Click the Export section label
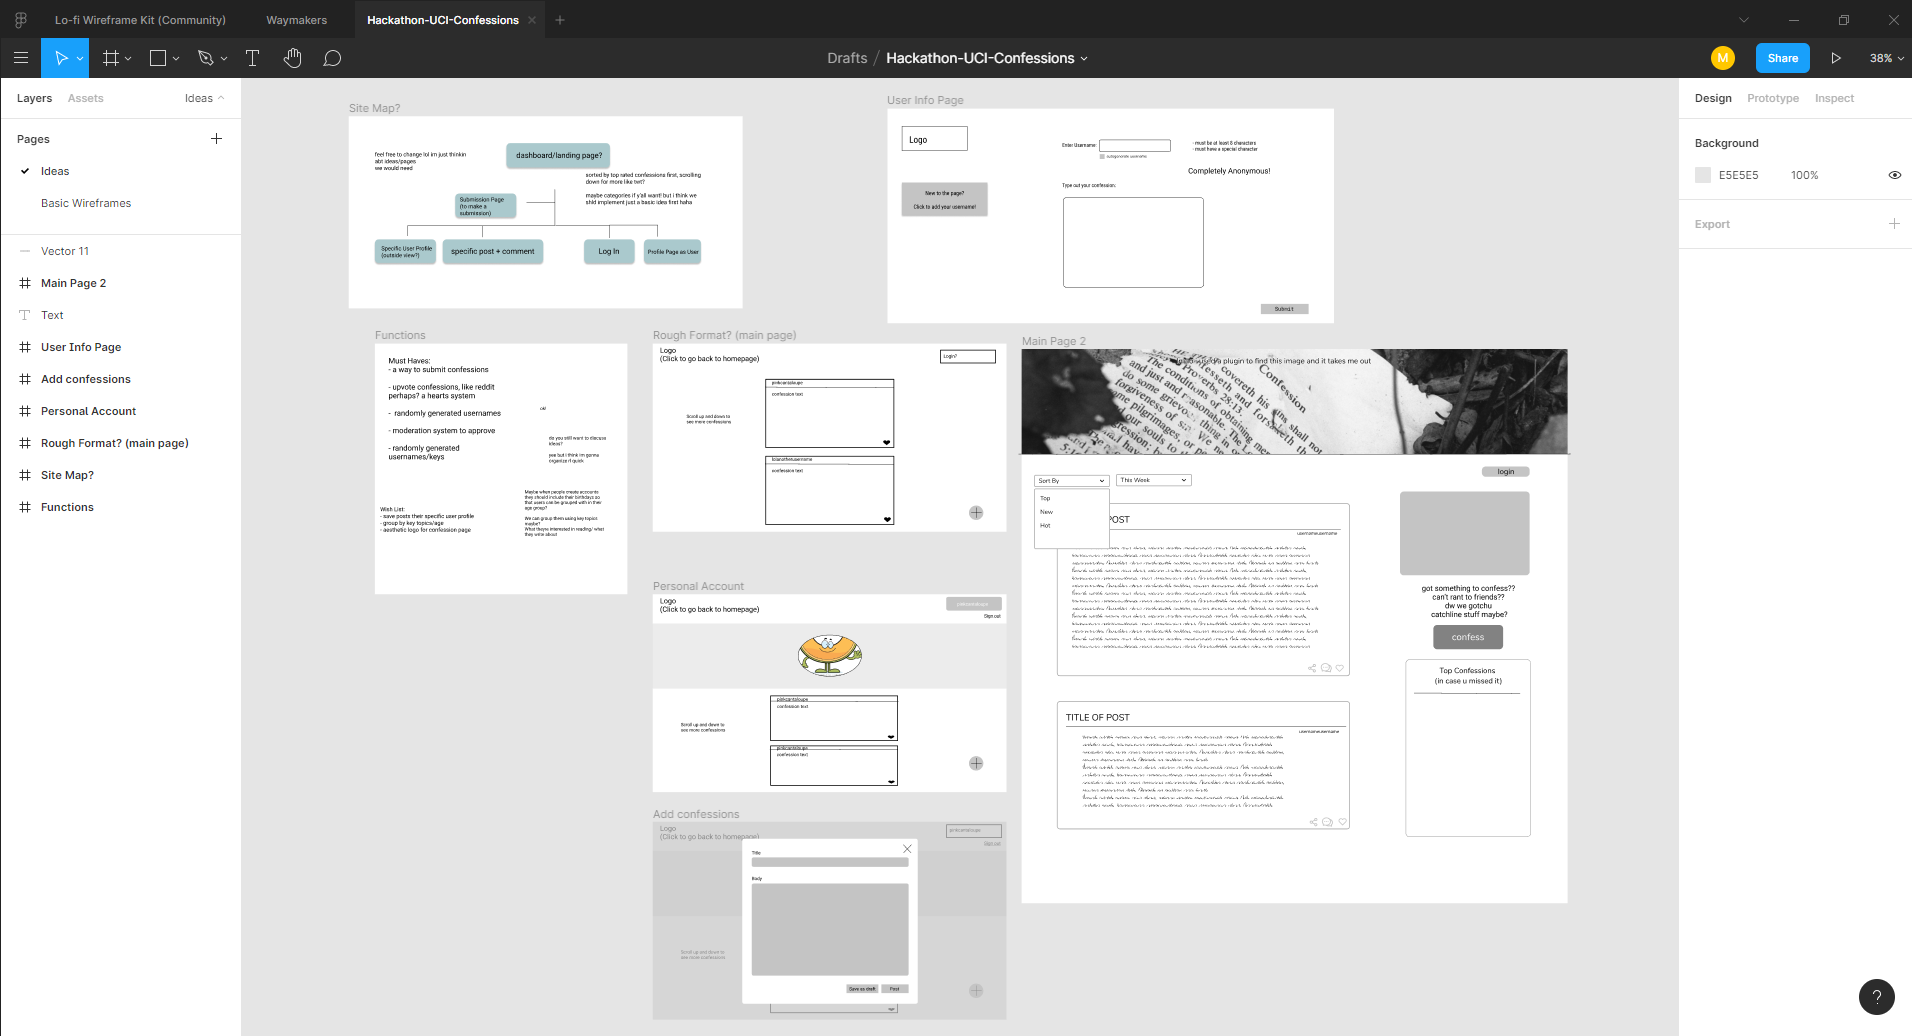The width and height of the screenshot is (1912, 1036). coord(1712,224)
